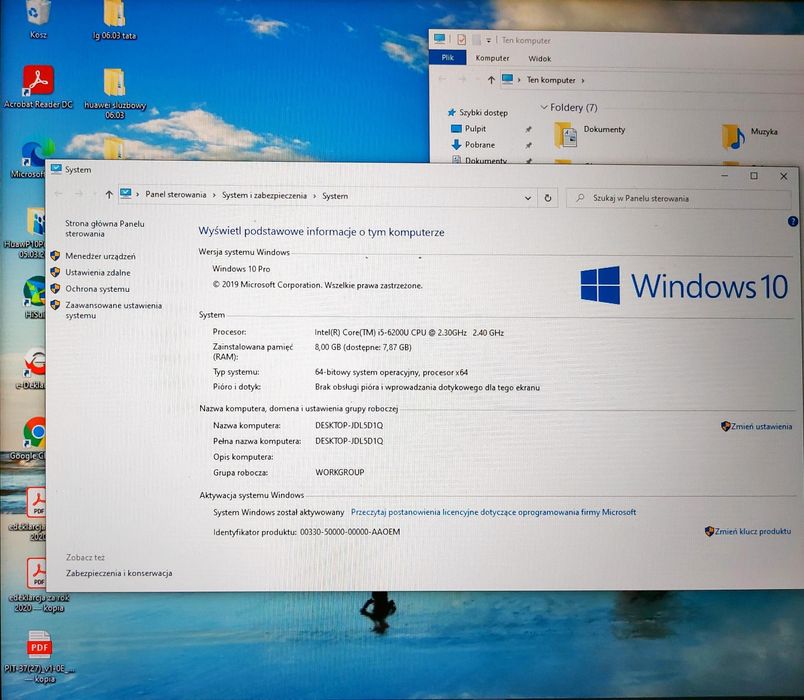Viewport: 804px width, 700px height.
Task: Click '8,00 GB (dostępne: 7,87 GB)' RAM value
Action: pos(363,347)
